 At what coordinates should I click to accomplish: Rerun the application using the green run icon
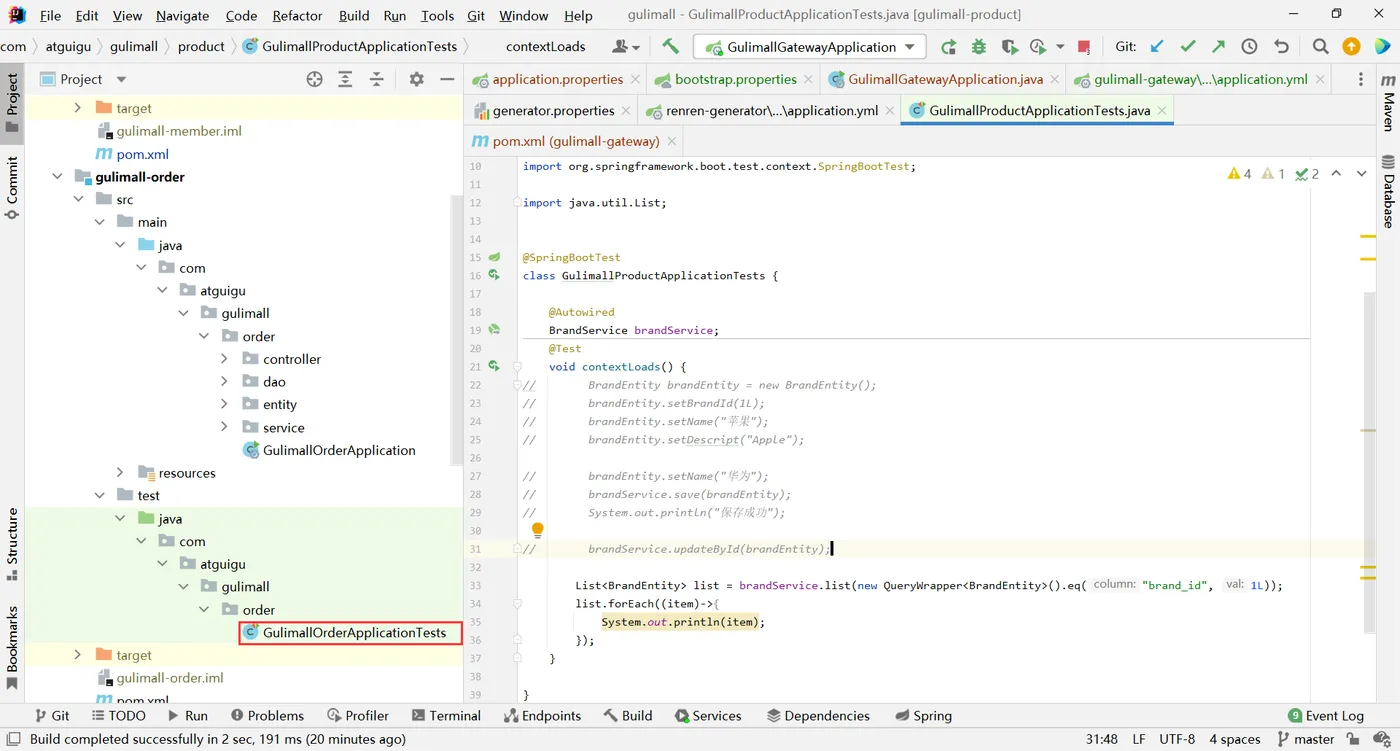coord(948,47)
